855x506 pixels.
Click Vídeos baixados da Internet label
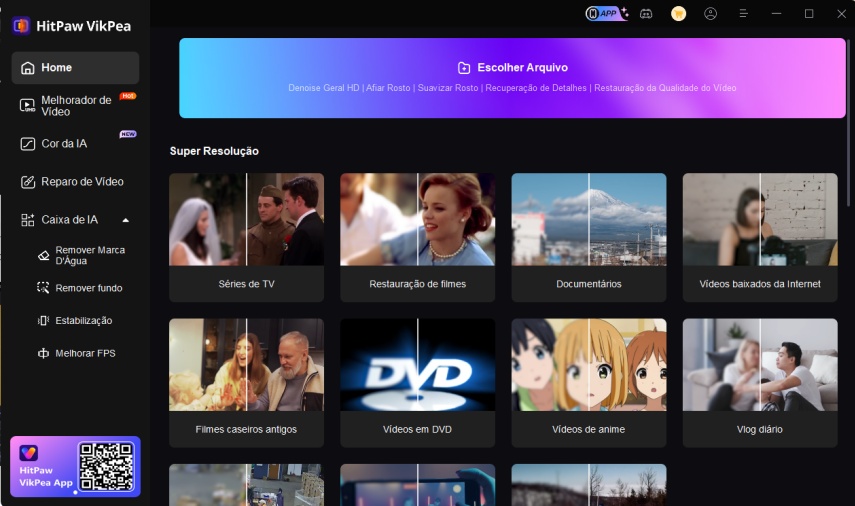[760, 284]
